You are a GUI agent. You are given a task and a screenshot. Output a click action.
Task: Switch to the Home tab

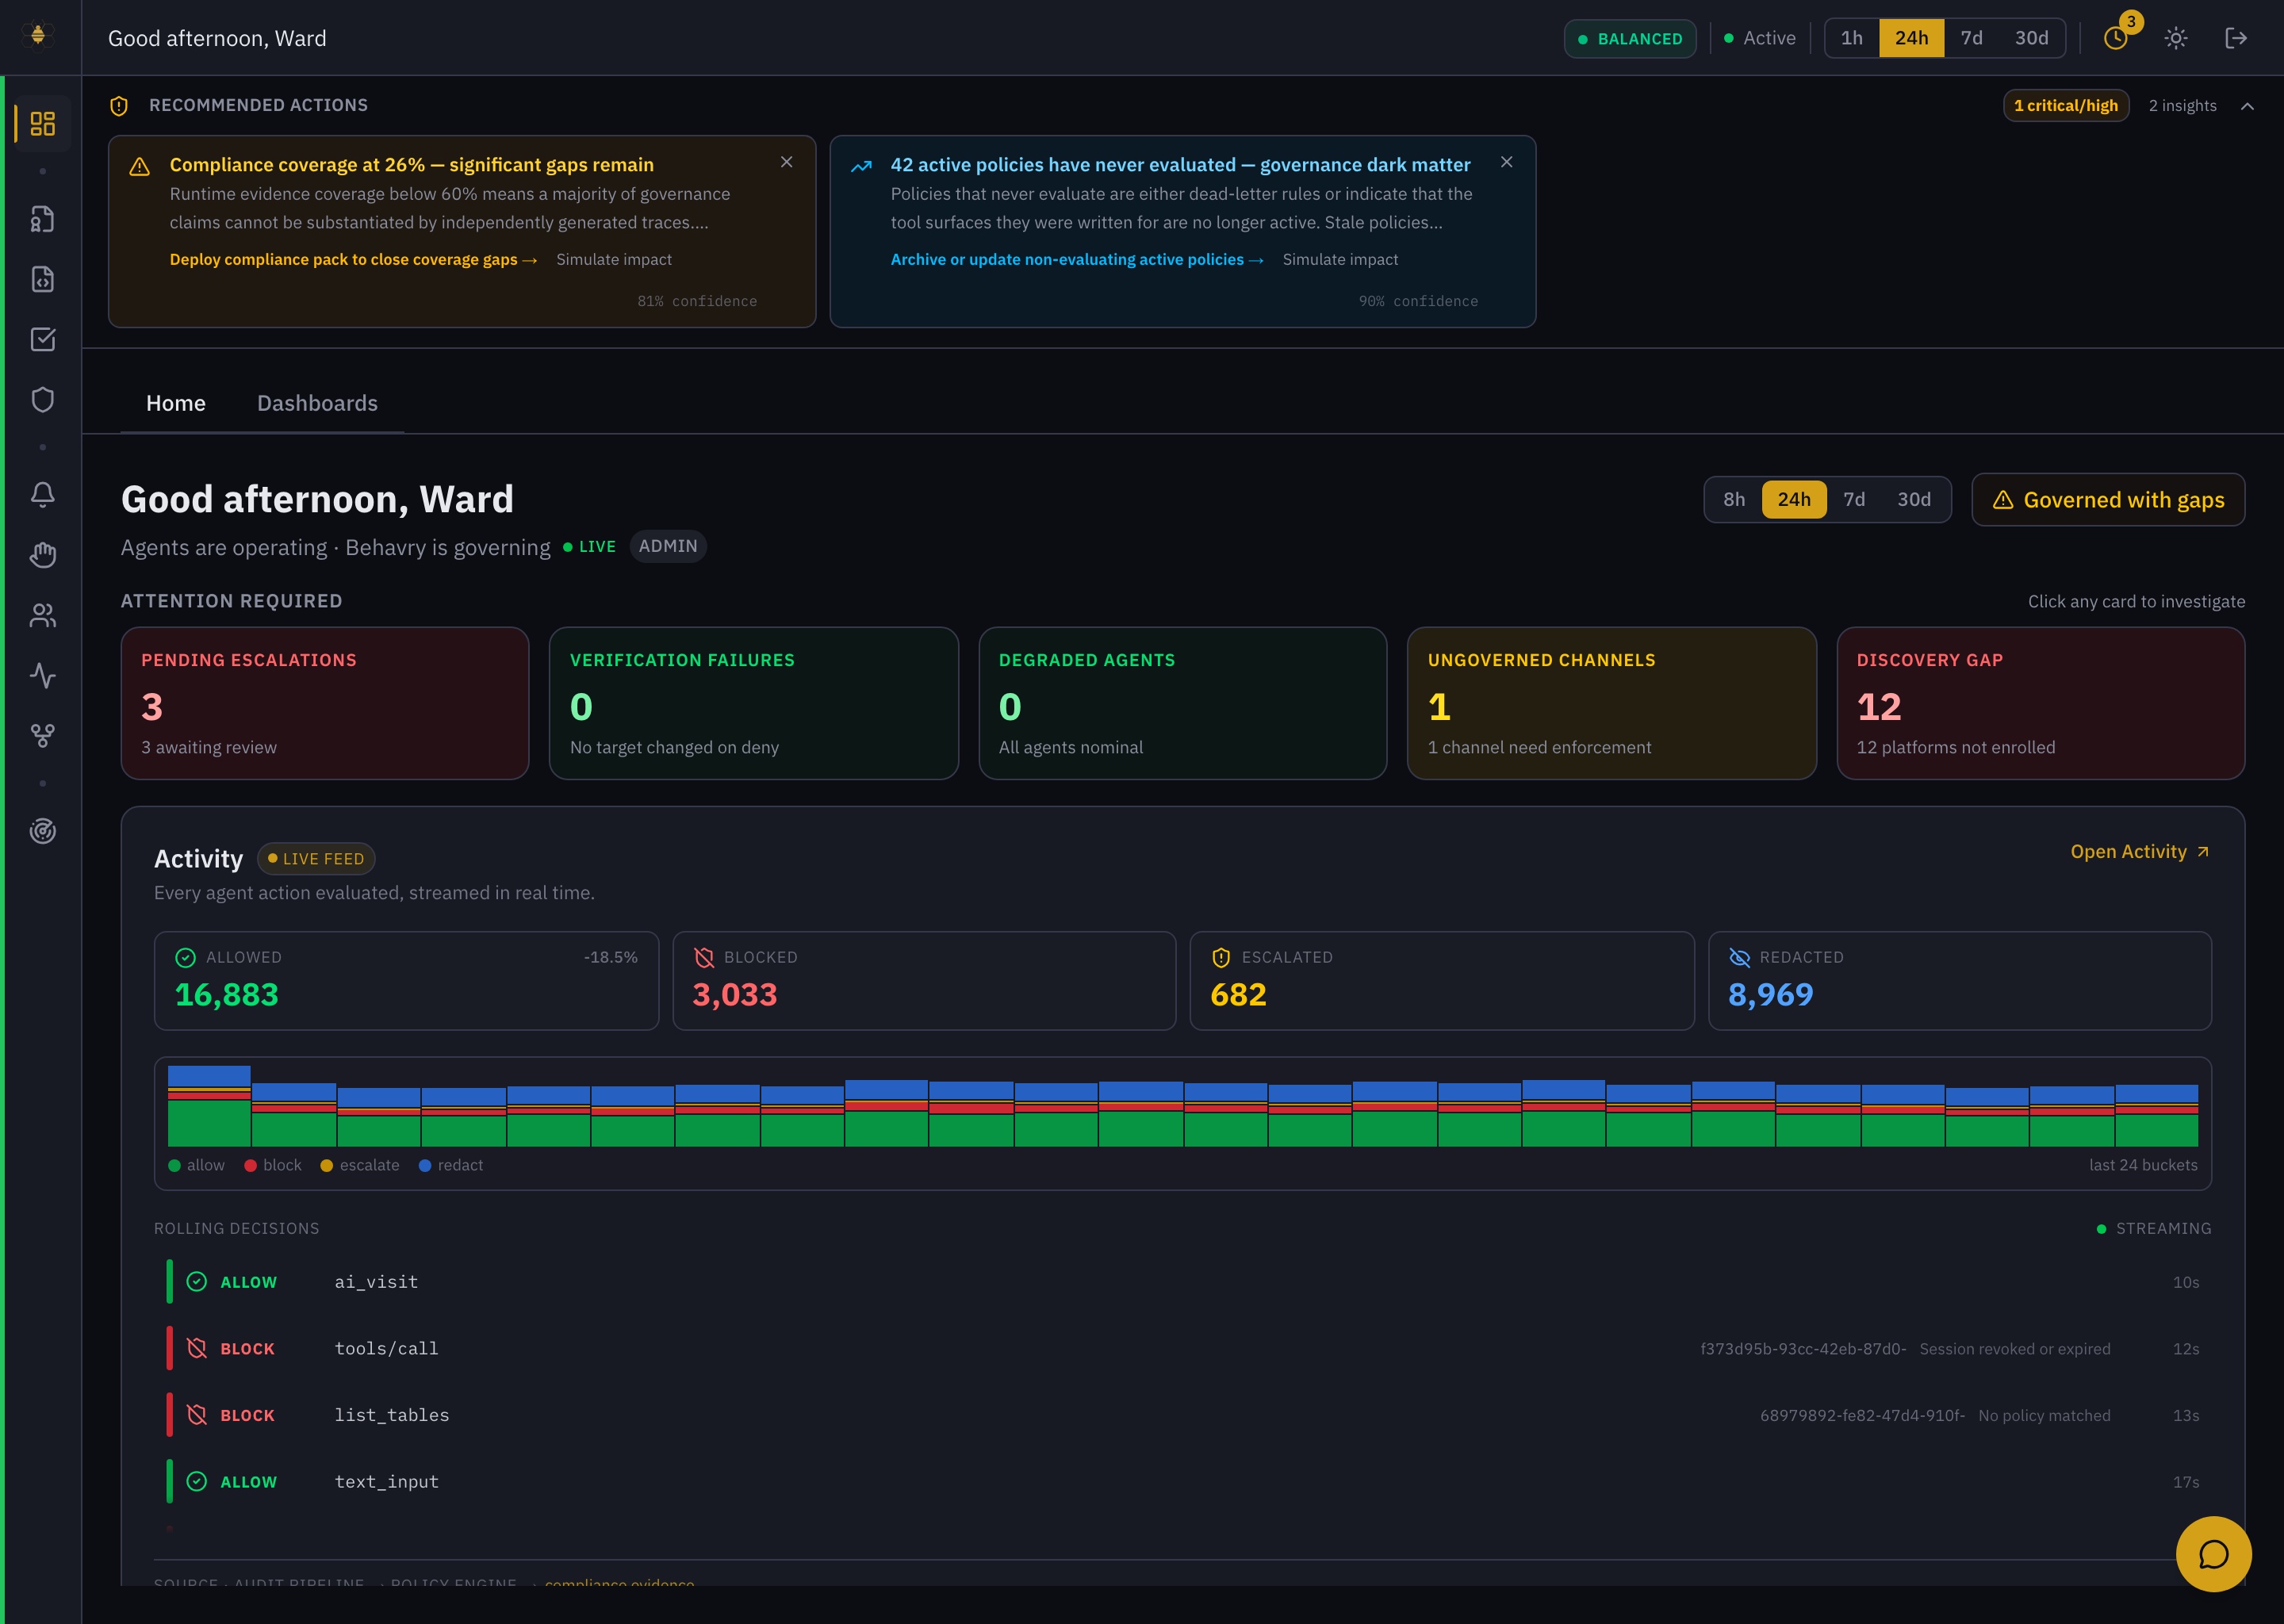coord(176,403)
